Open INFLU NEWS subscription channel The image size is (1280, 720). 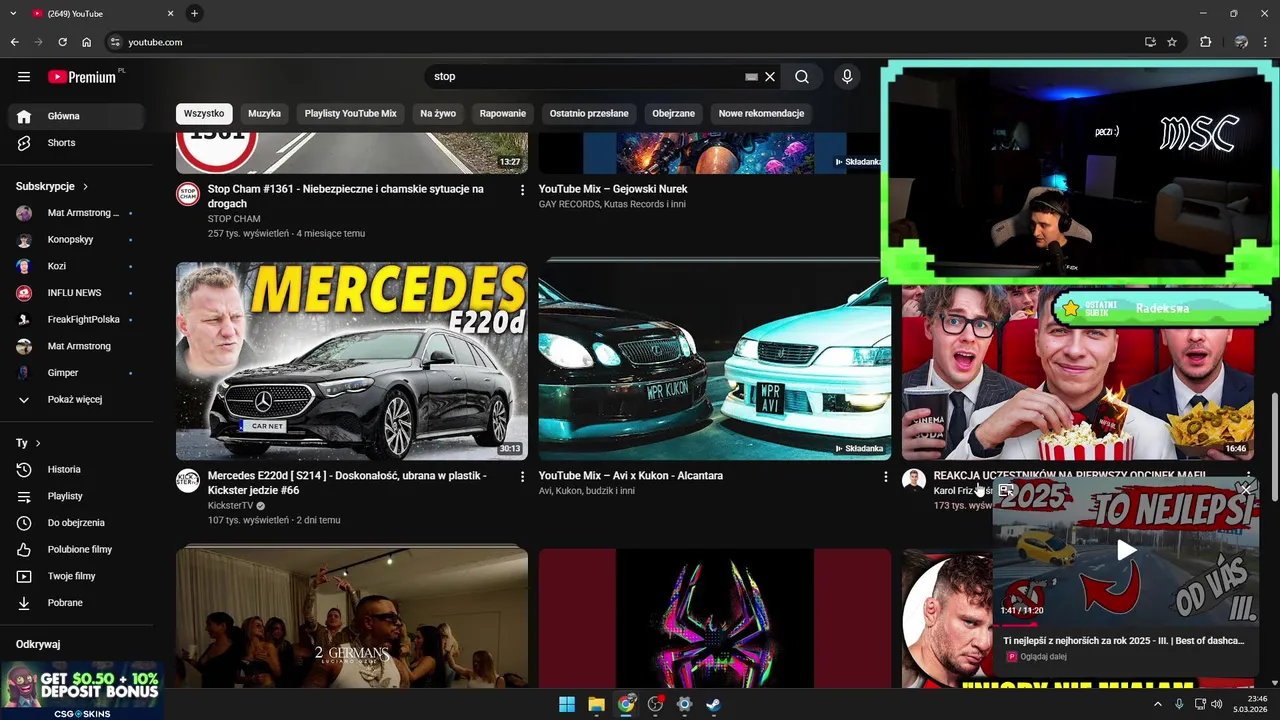pos(77,293)
